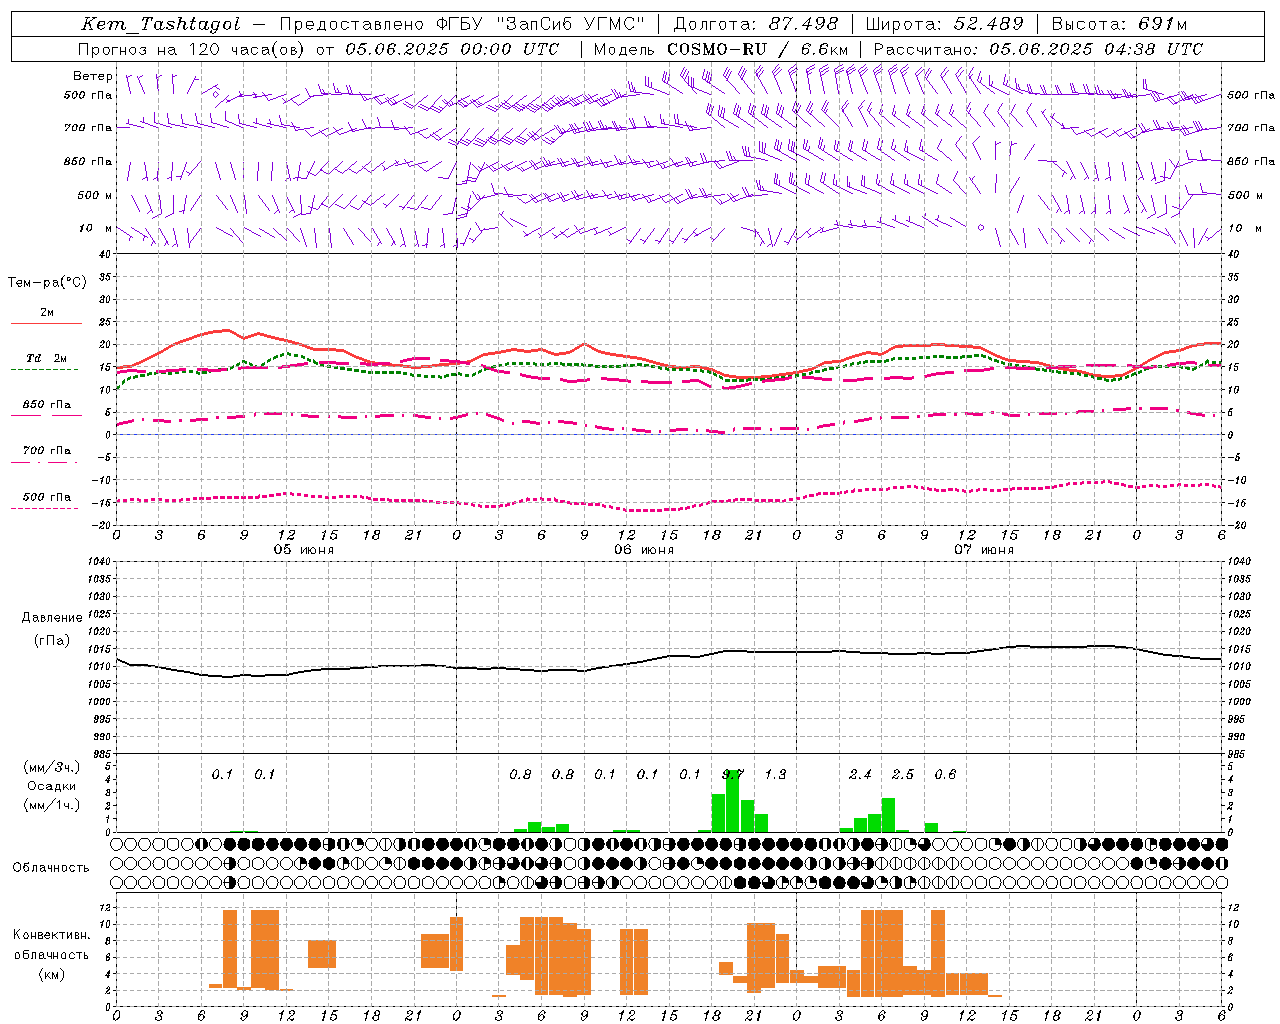The image size is (1280, 1024).
Task: Click the (гПа) pressure unit label
Action: tap(51, 641)
